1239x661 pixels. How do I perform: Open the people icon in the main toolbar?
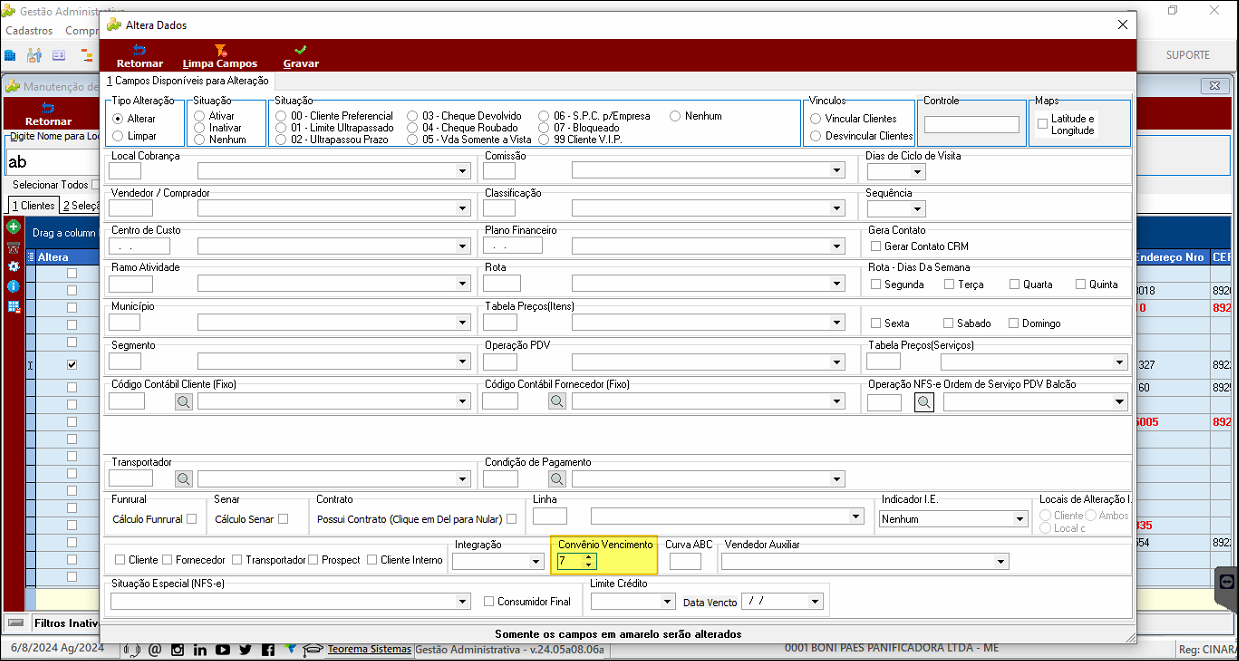[35, 55]
